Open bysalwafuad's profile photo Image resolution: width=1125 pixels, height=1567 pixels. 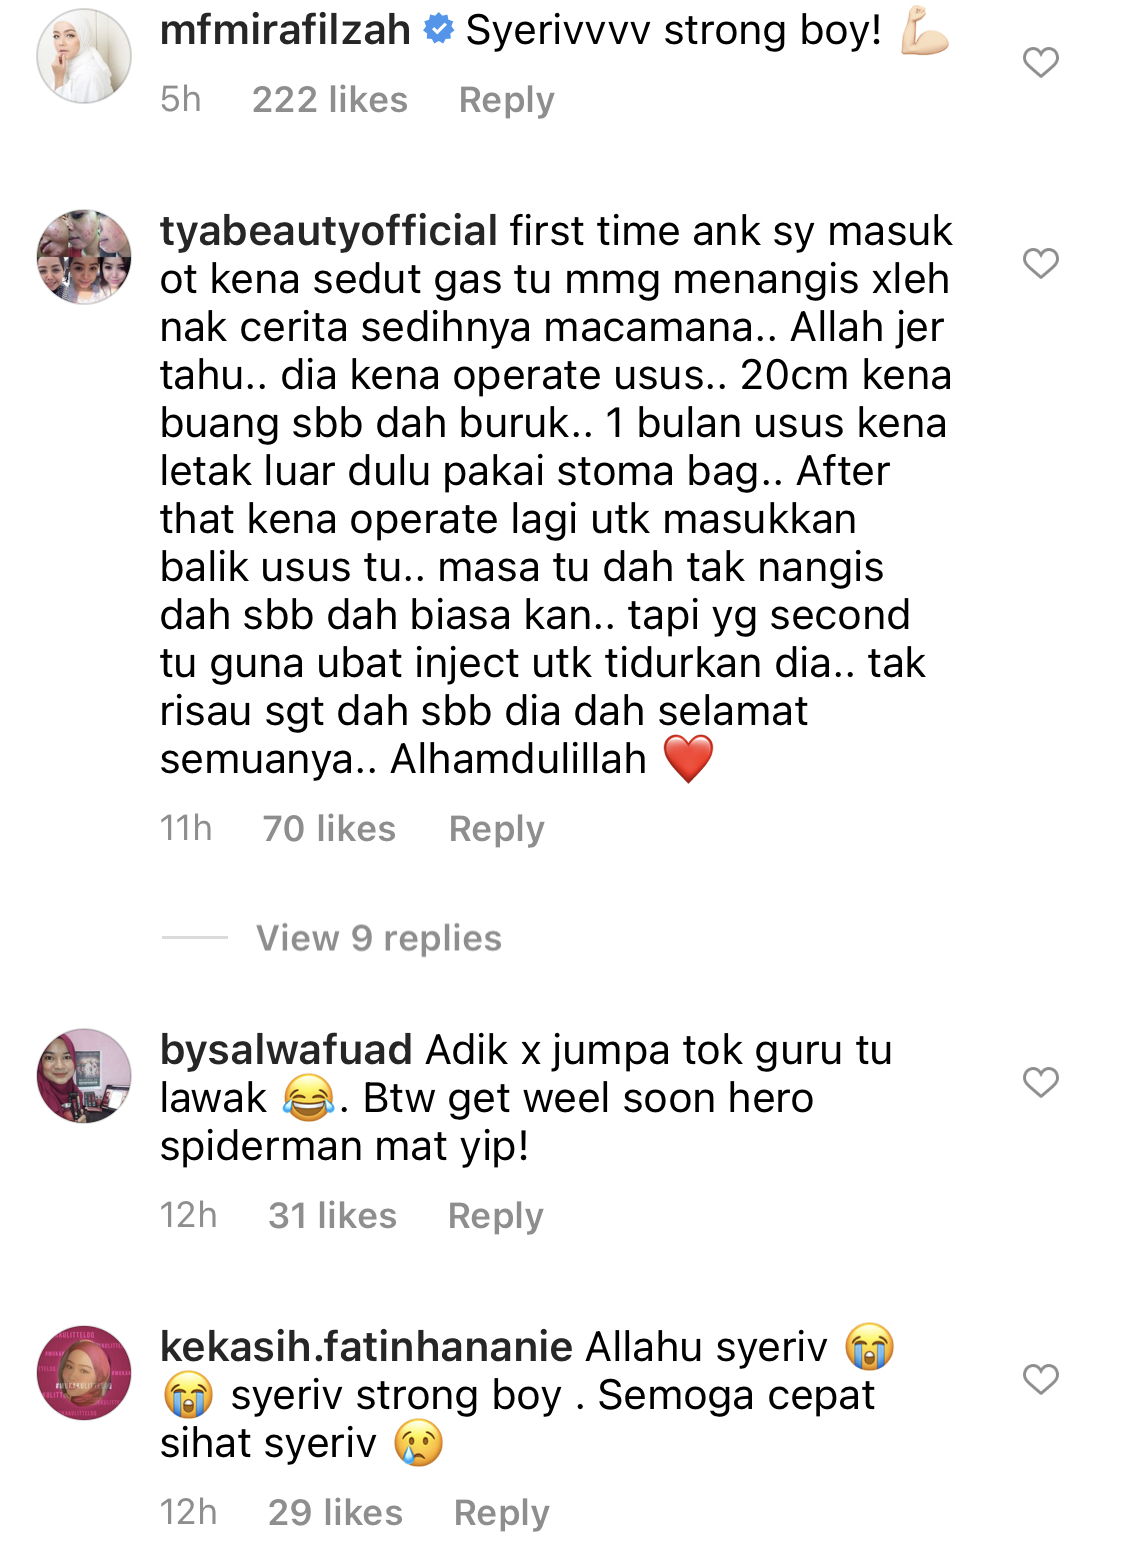(x=84, y=1076)
